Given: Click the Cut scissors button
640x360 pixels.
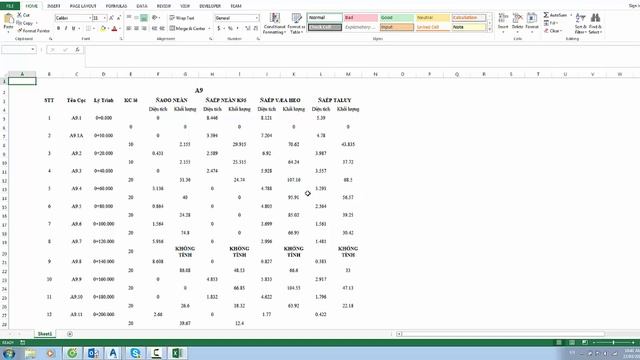Looking at the screenshot, I should (x=24, y=15).
